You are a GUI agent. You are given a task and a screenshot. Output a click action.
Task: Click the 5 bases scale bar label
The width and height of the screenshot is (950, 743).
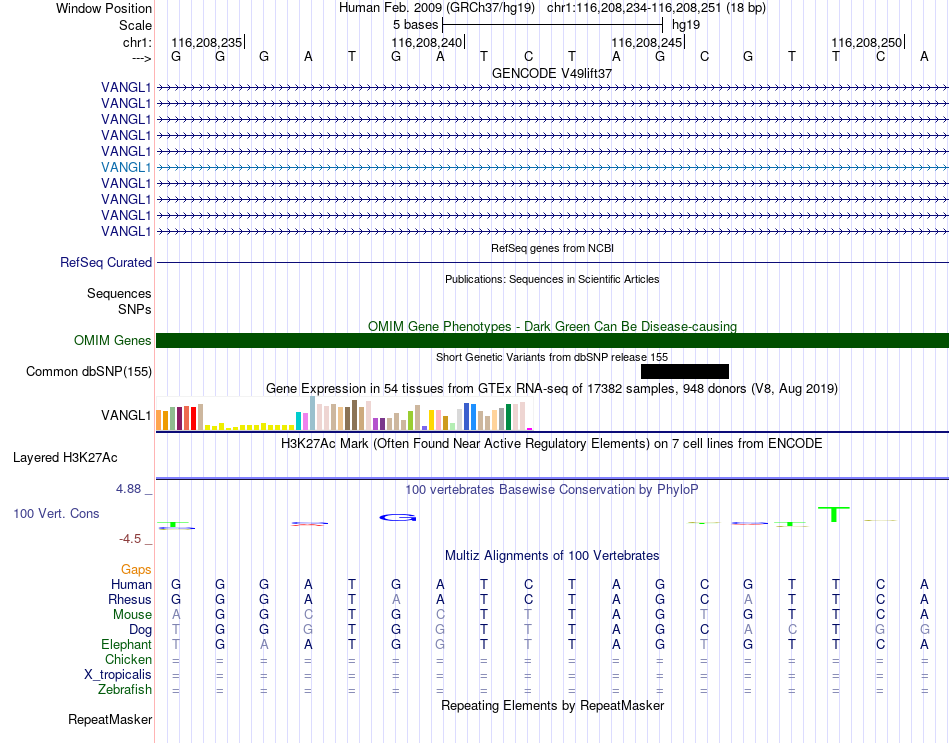[x=415, y=25]
